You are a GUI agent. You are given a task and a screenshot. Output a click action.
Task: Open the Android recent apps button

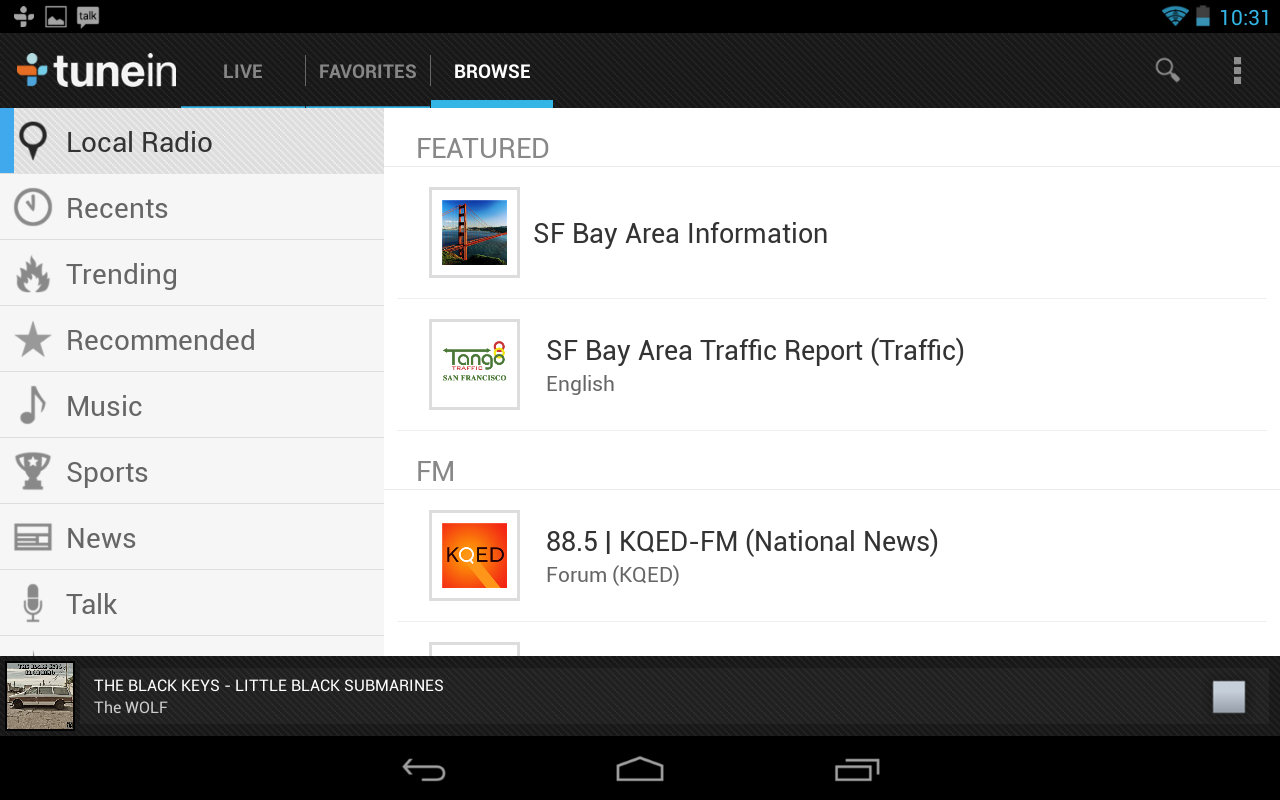click(857, 769)
